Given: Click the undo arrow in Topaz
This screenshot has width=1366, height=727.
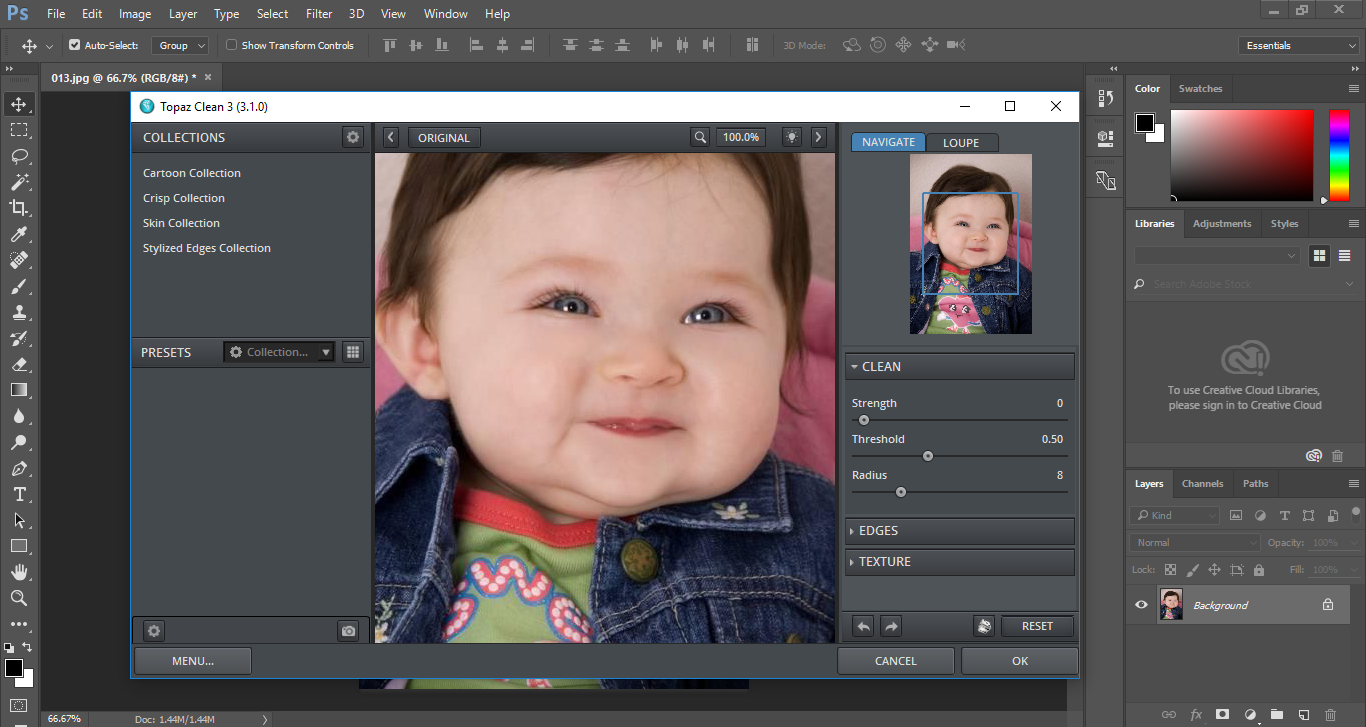Looking at the screenshot, I should pyautogui.click(x=863, y=626).
